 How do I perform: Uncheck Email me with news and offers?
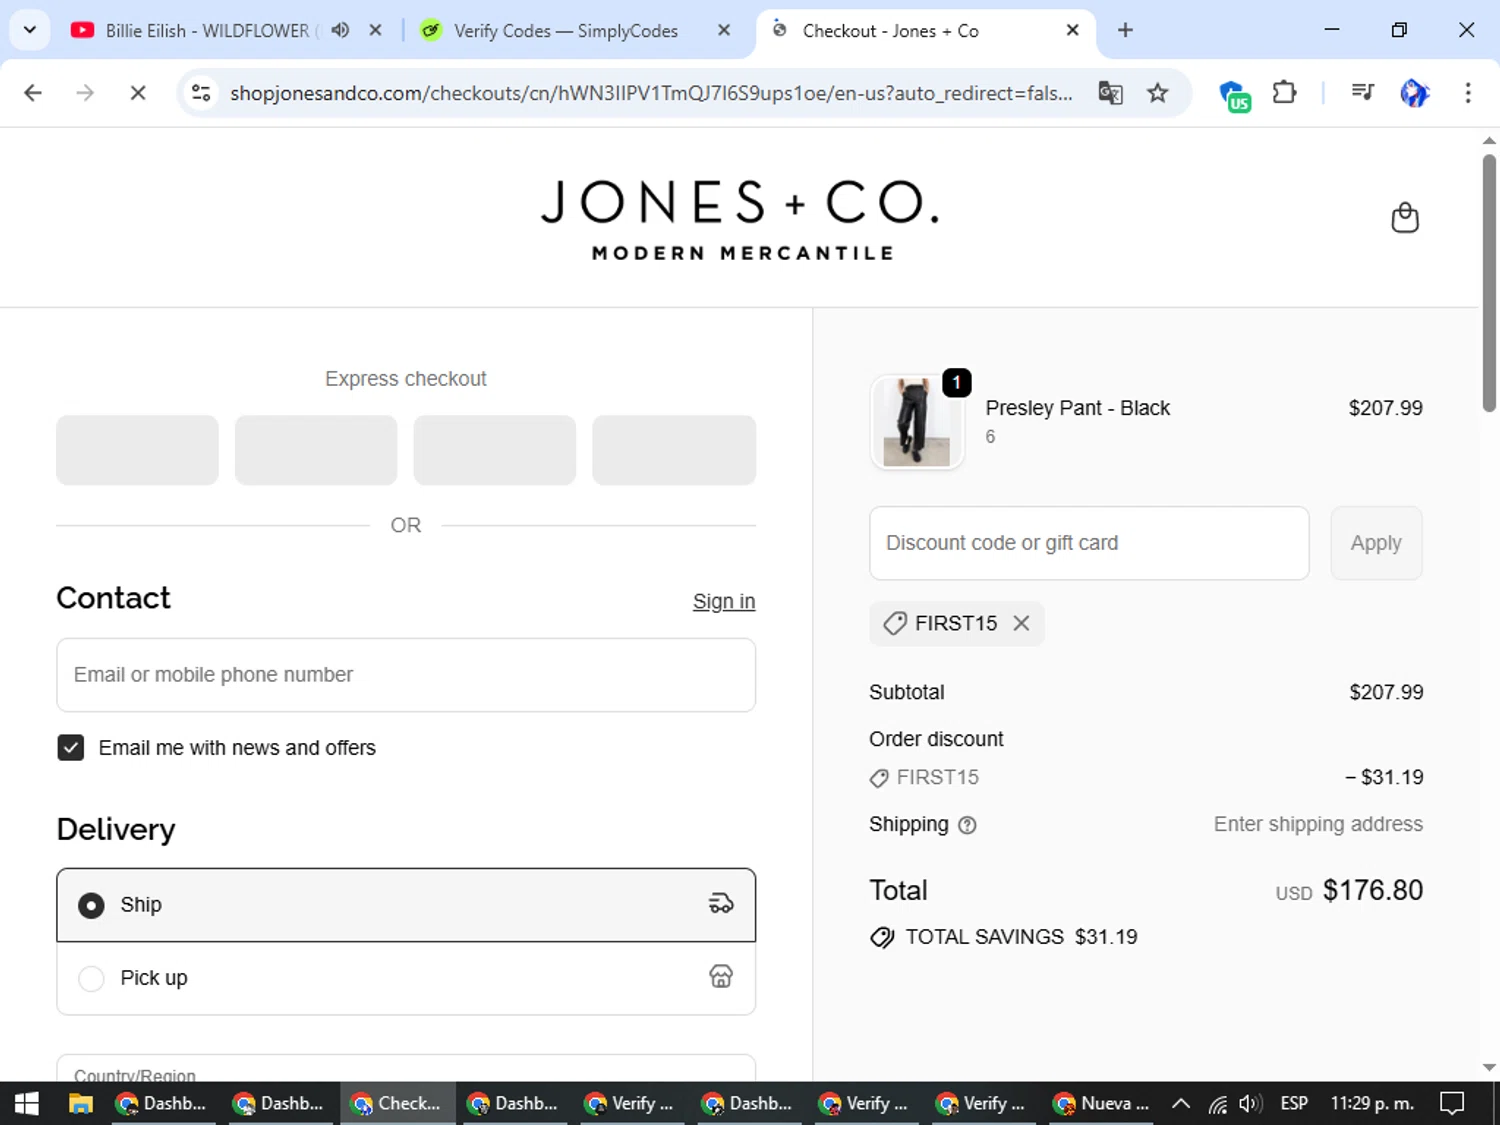click(x=71, y=748)
